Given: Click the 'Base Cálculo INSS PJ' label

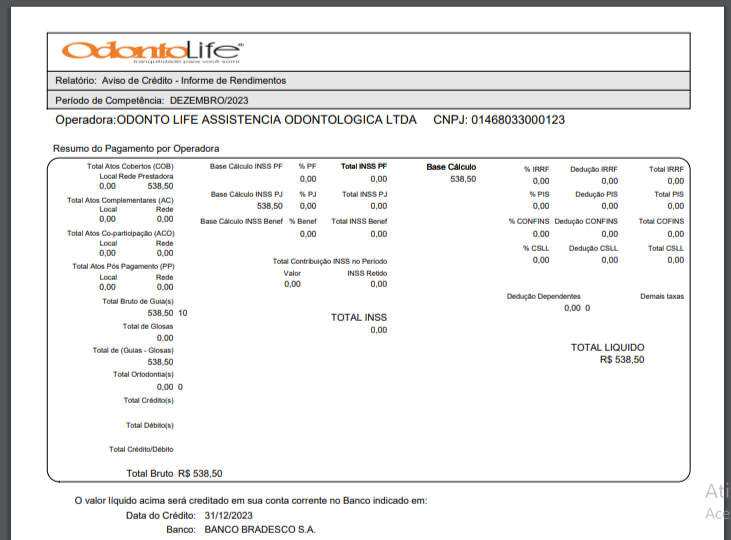Looking at the screenshot, I should coord(247,194).
